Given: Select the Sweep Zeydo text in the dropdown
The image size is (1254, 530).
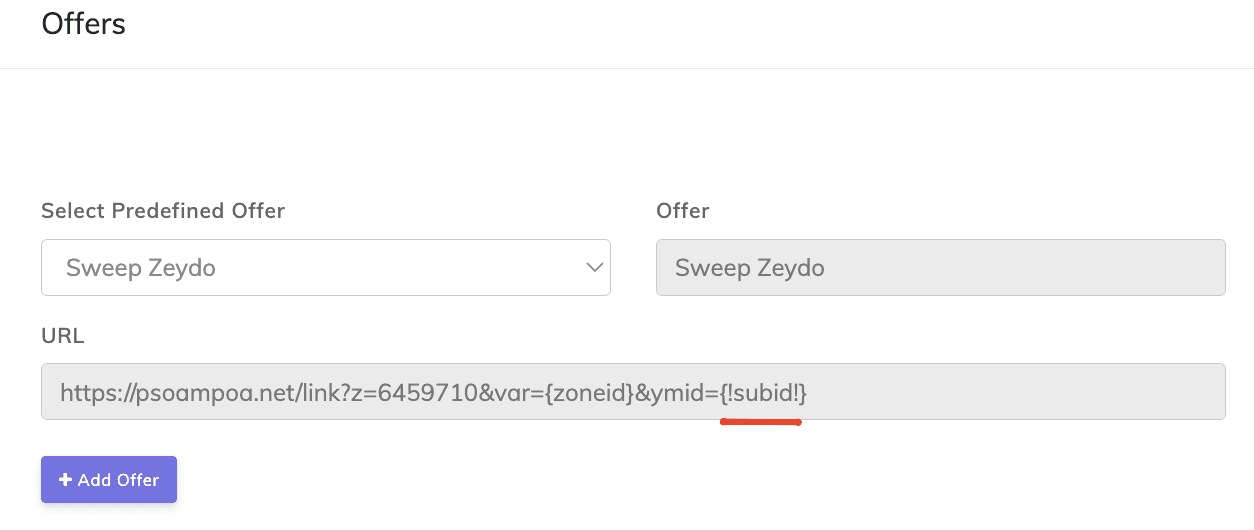Looking at the screenshot, I should point(141,268).
